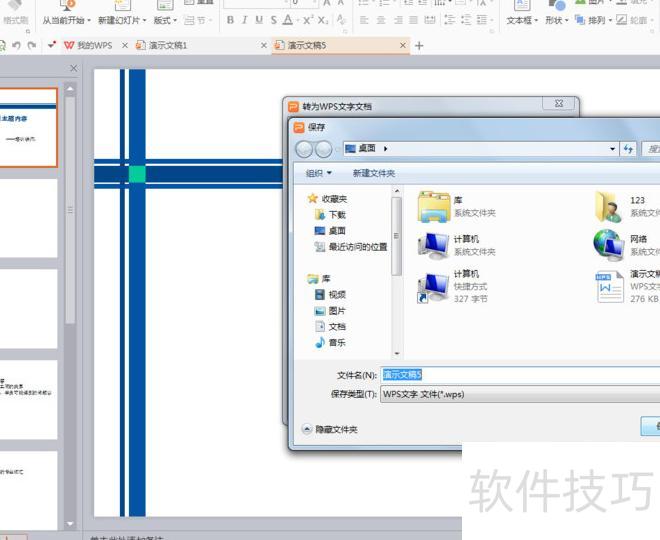Toggle underline formatting

259,20
